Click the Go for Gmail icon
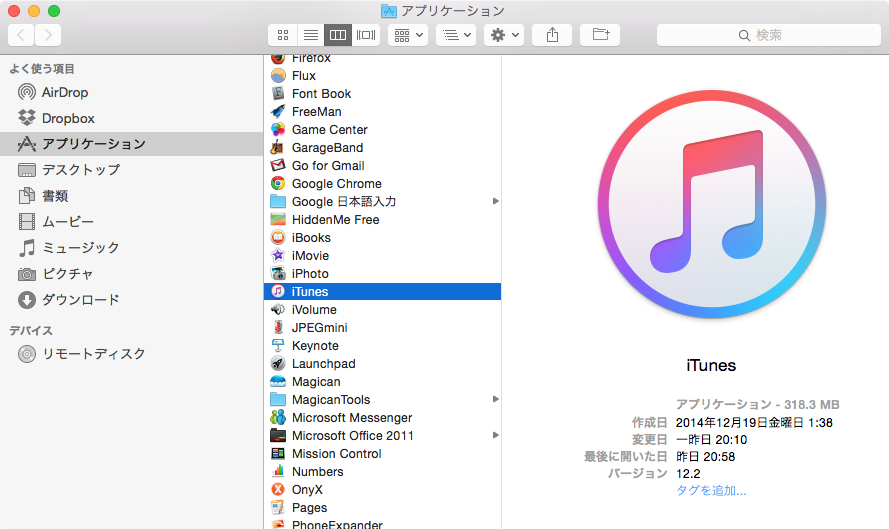Image resolution: width=889 pixels, height=529 pixels. point(278,166)
